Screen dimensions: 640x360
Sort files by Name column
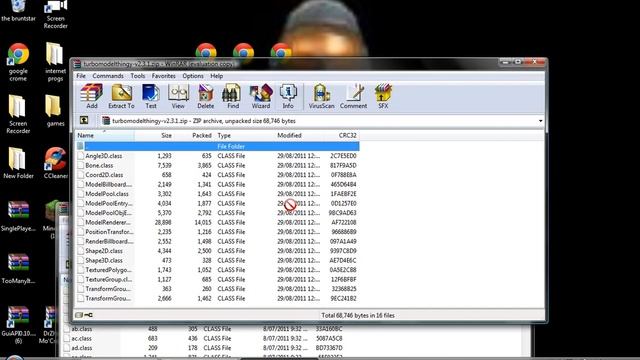105,136
